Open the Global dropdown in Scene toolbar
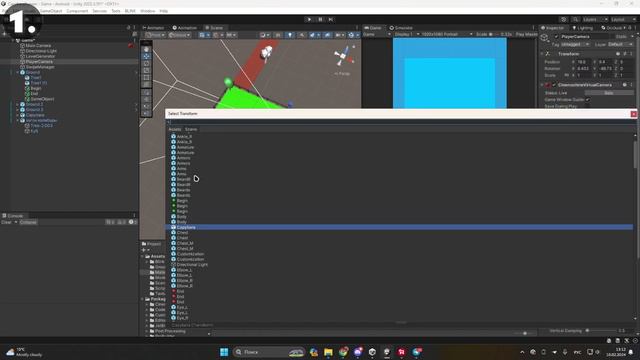The height and width of the screenshot is (360, 640). 179,35
